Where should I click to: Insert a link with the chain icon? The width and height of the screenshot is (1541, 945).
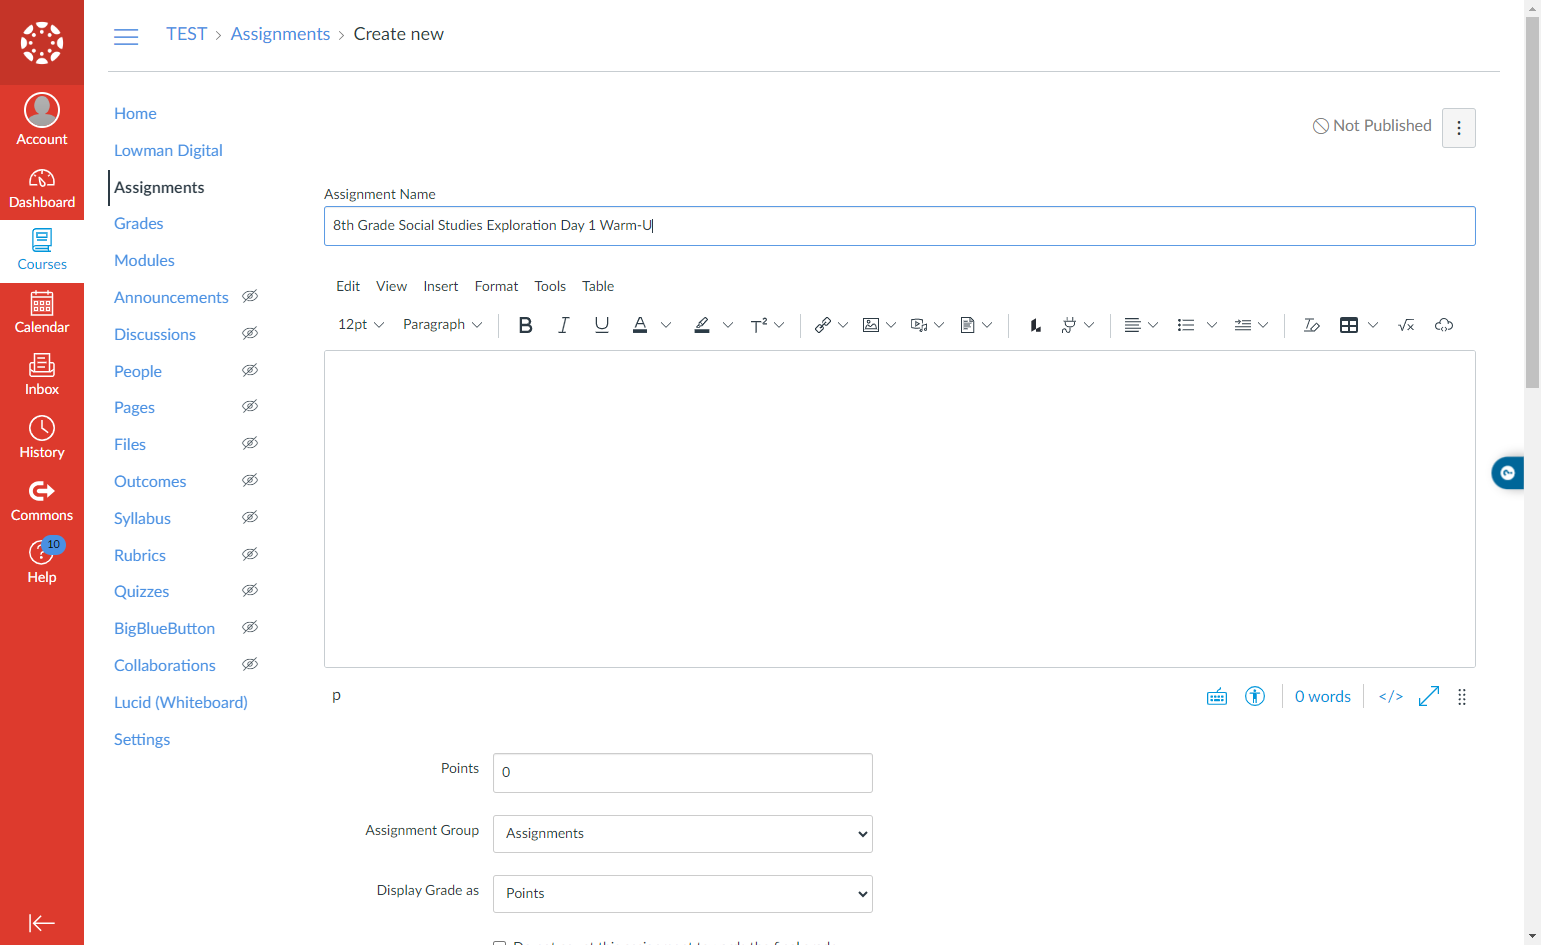tap(823, 325)
